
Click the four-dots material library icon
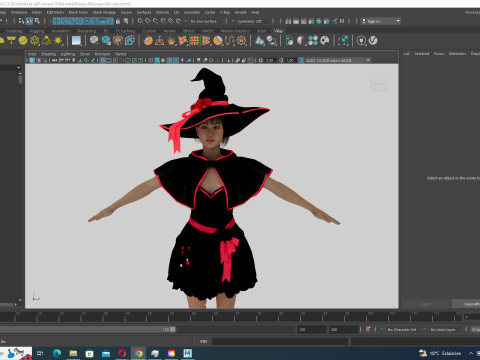313,41
